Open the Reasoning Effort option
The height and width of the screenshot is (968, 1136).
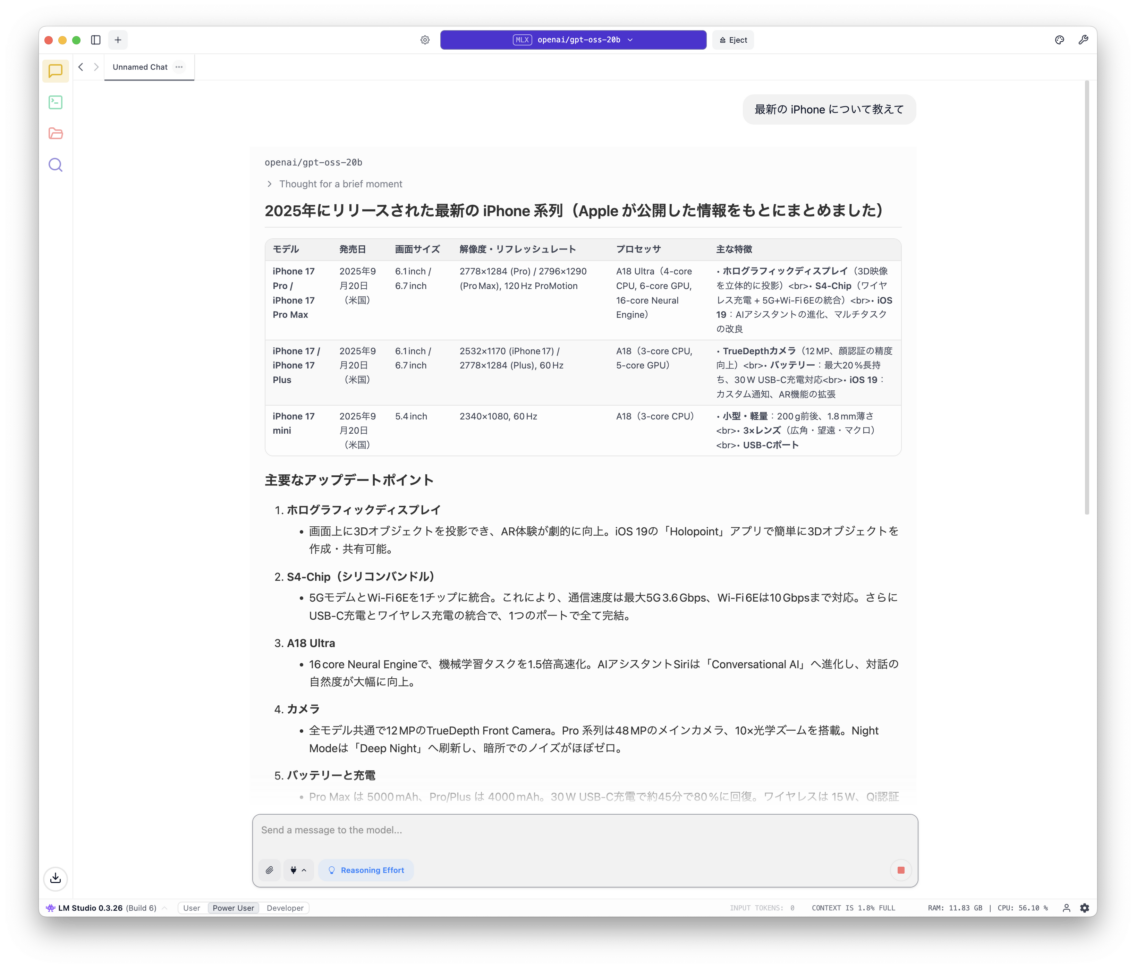[366, 870]
